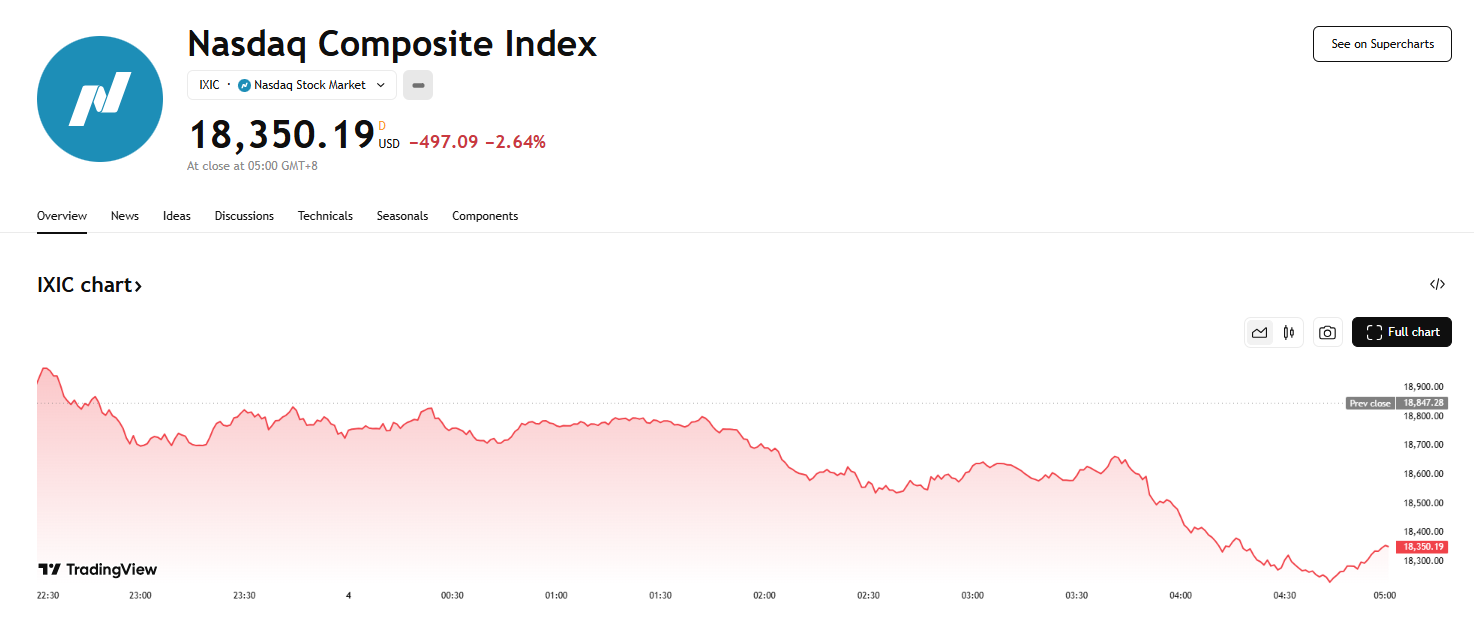Click the 02:00 time axis label
Image resolution: width=1474 pixels, height=621 pixels.
click(x=764, y=595)
